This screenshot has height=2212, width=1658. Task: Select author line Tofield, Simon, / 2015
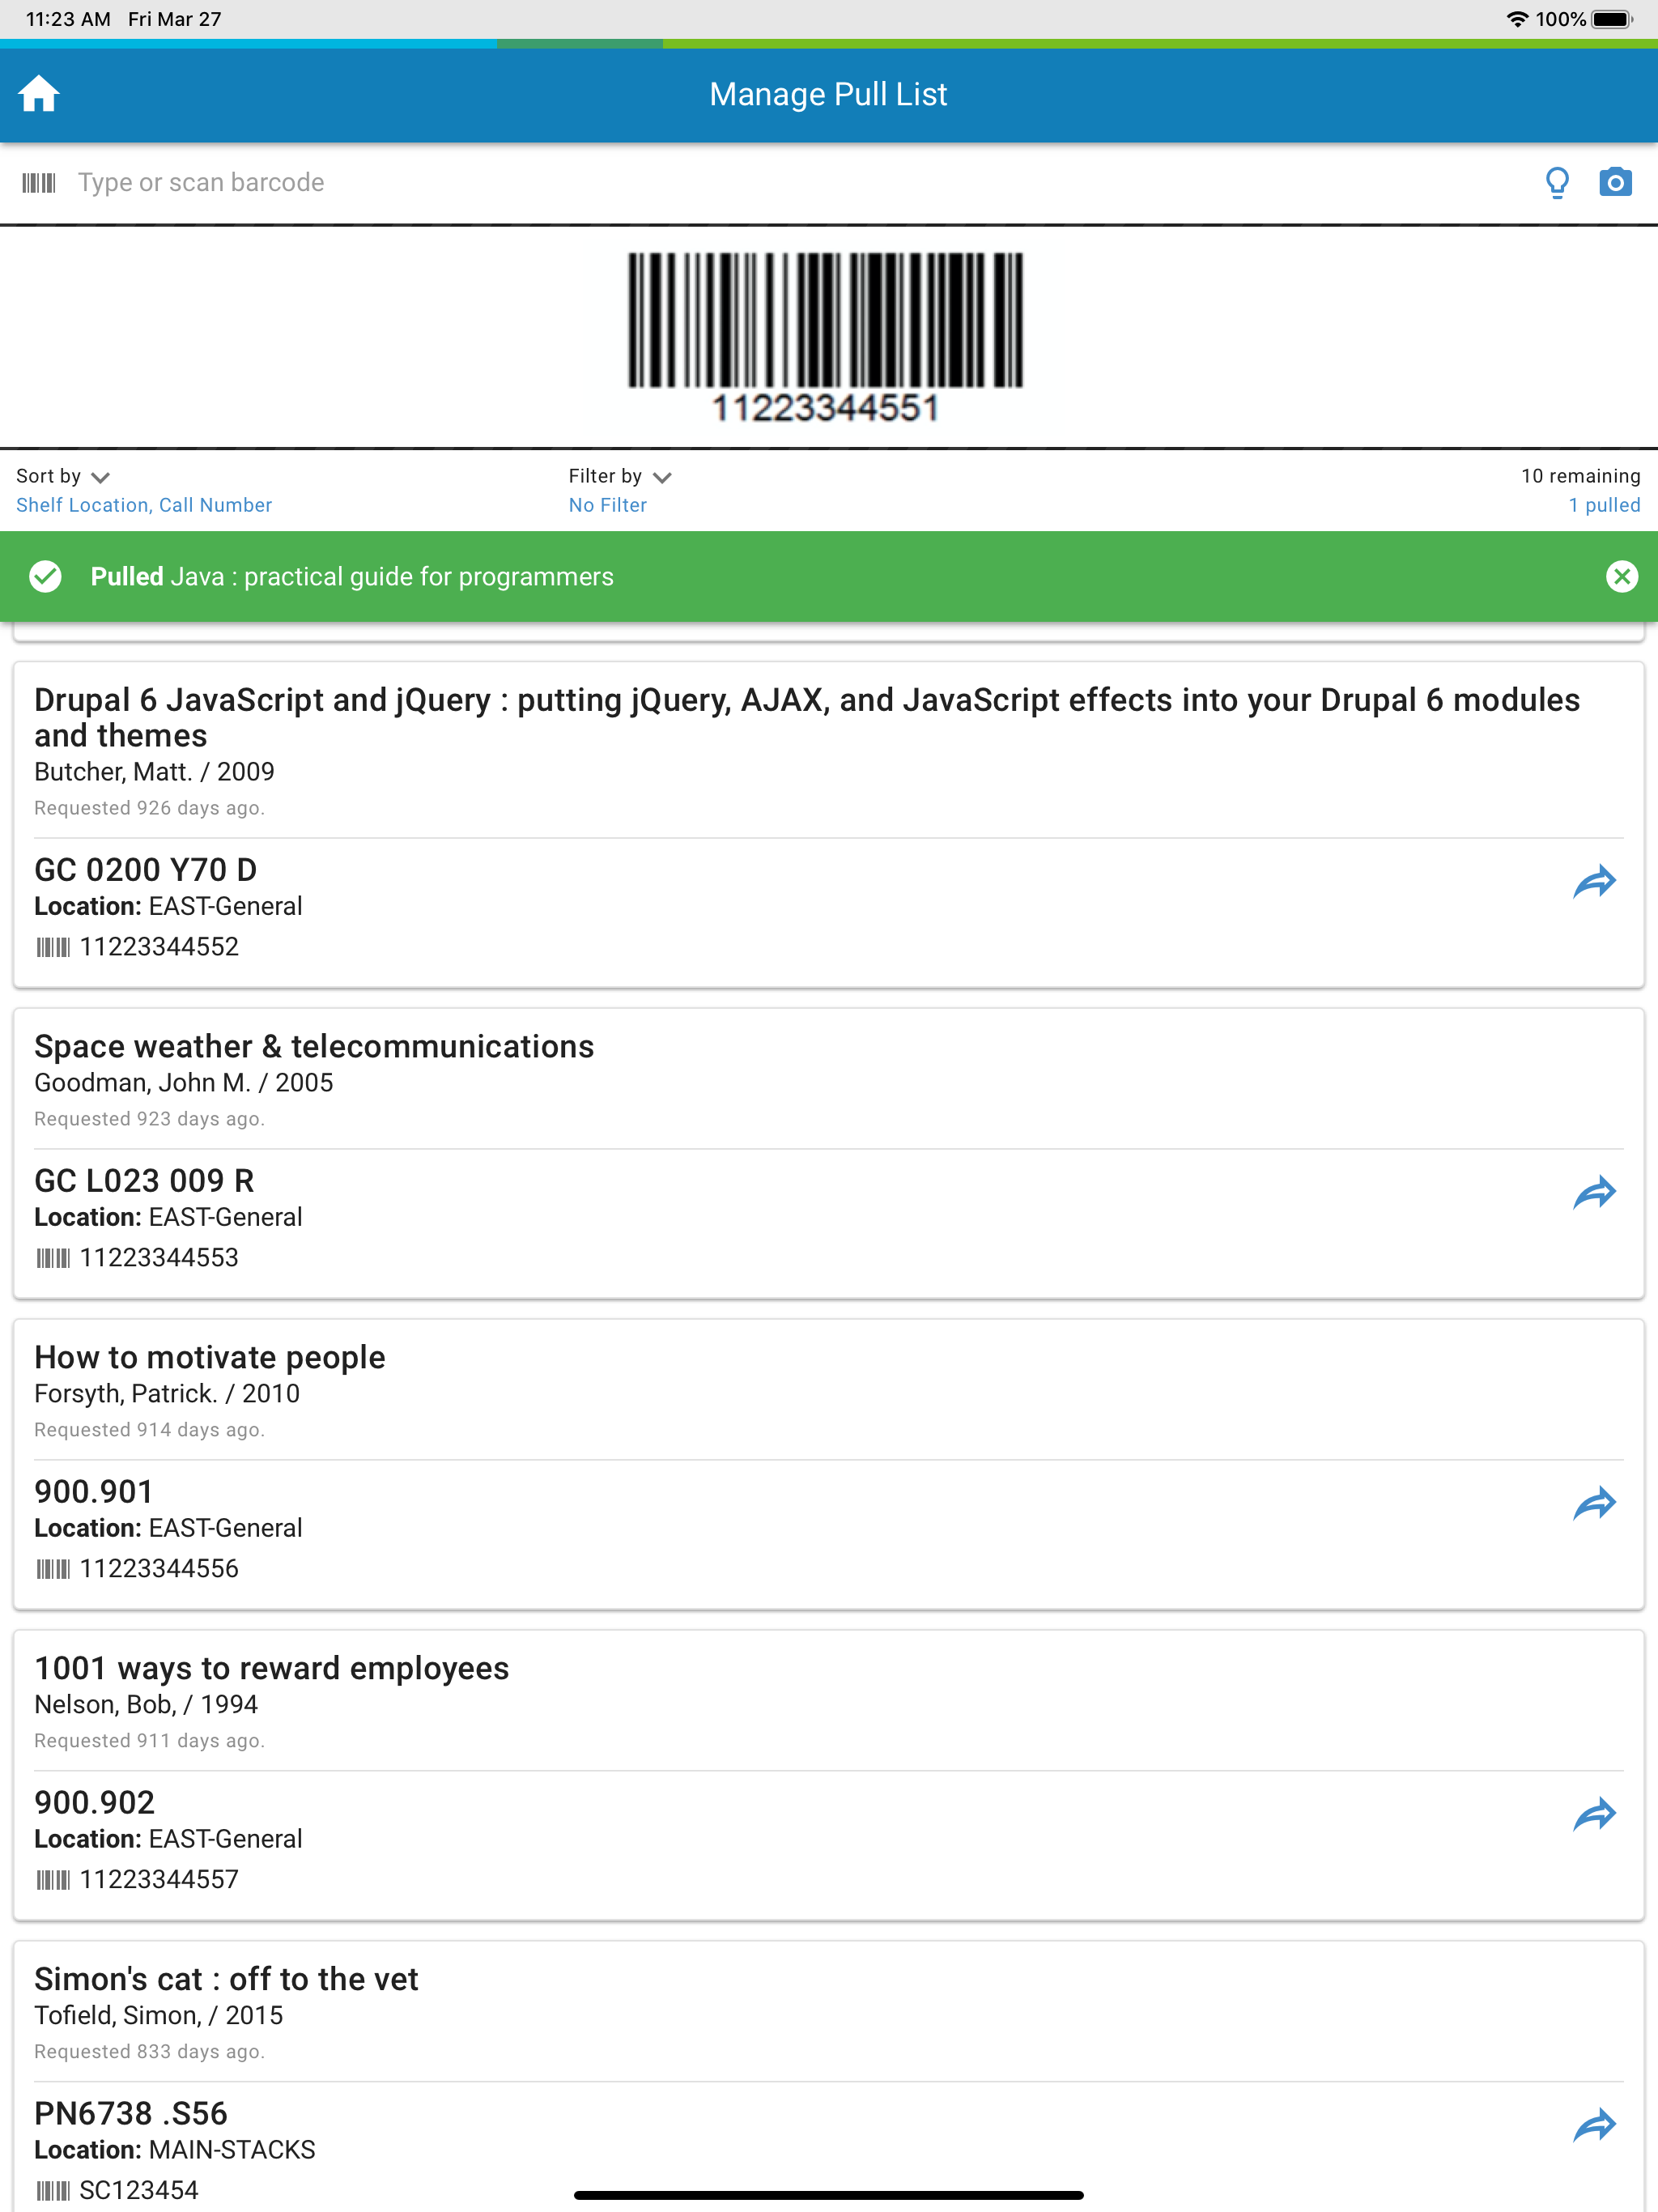coord(159,2017)
